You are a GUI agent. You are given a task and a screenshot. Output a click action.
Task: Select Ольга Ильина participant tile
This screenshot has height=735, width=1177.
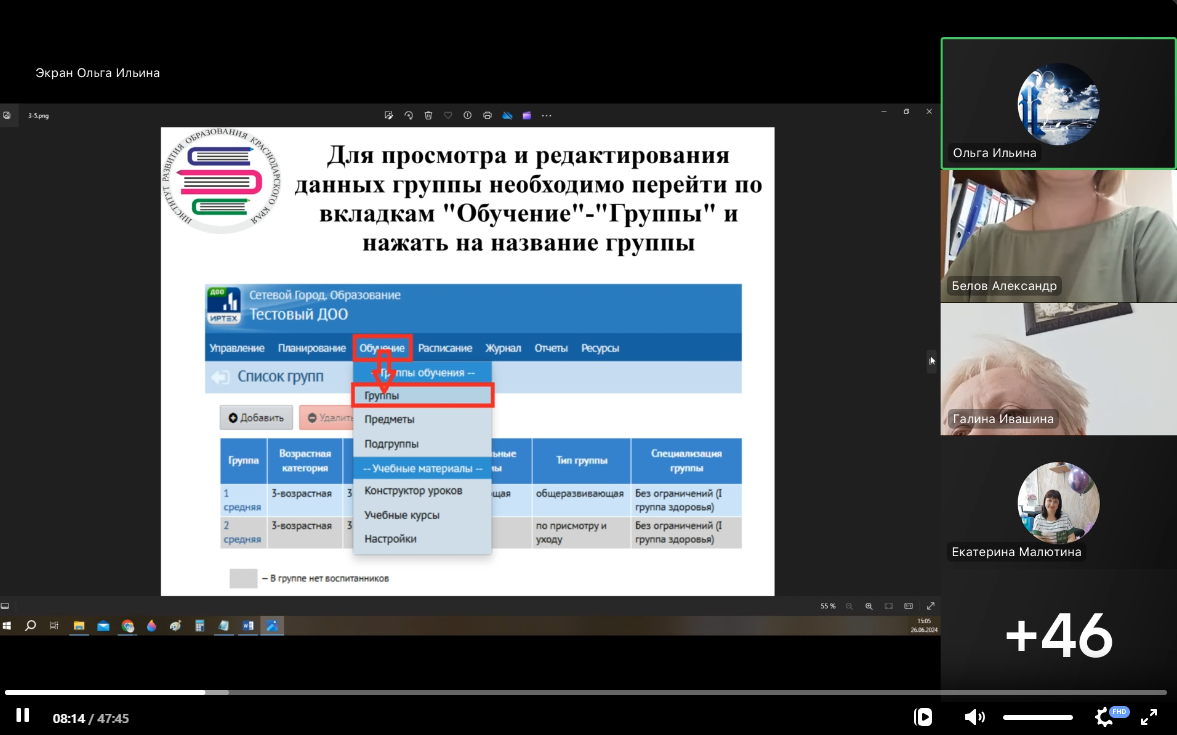point(1058,103)
